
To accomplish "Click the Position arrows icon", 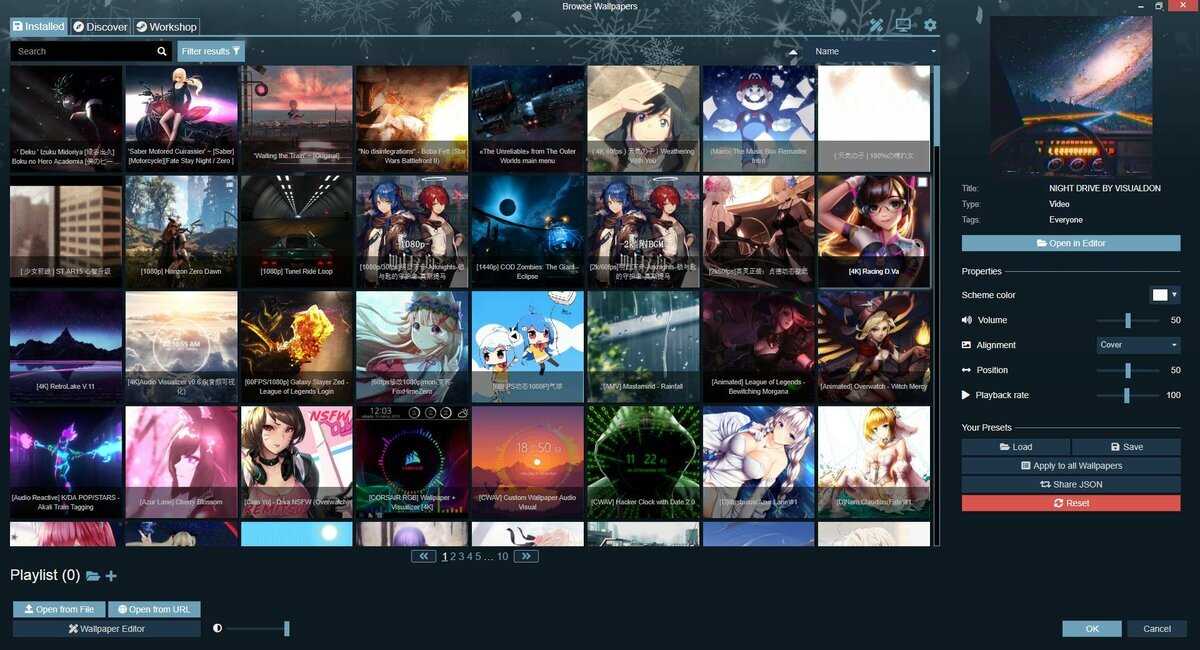I will 967,370.
